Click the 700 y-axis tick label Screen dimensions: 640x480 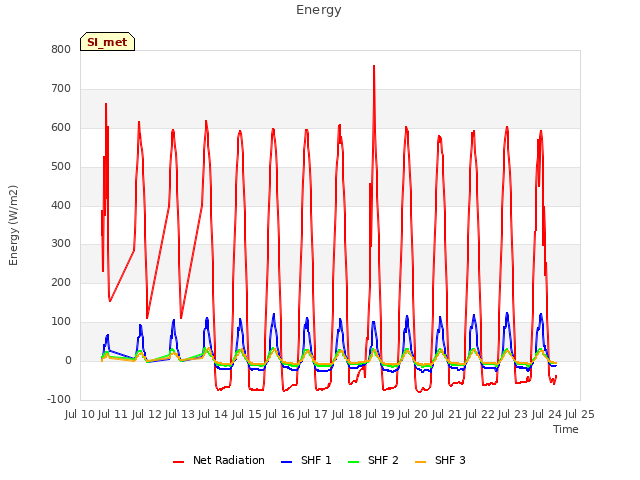[x=61, y=89]
